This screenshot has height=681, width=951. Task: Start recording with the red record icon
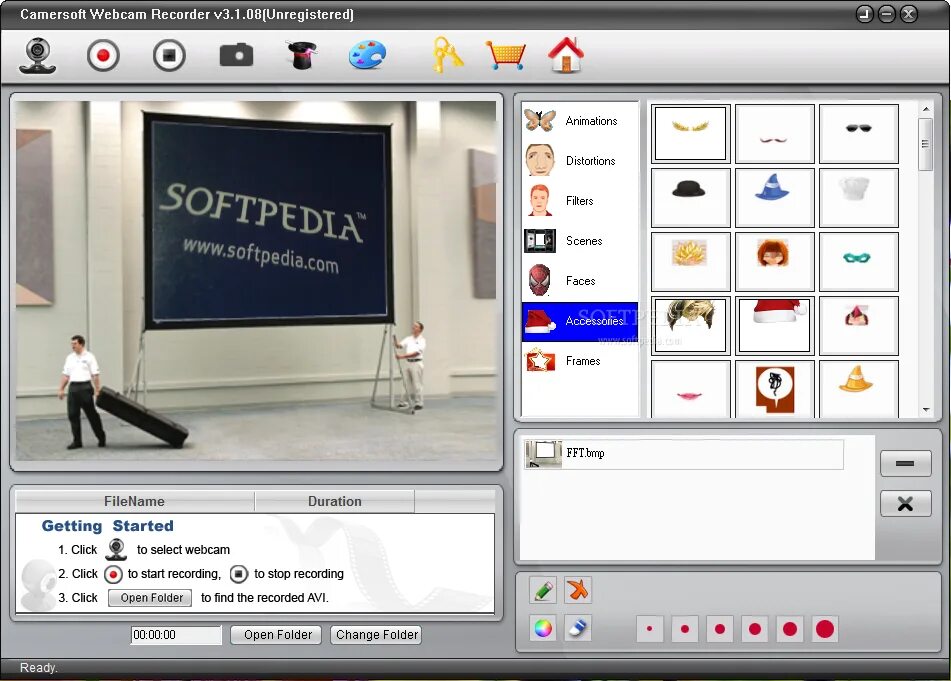pyautogui.click(x=104, y=55)
